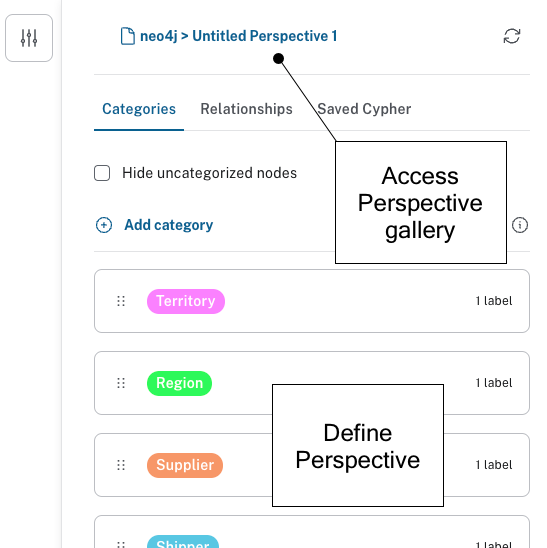
Task: Select the pink Territory category tag
Action: 186,301
